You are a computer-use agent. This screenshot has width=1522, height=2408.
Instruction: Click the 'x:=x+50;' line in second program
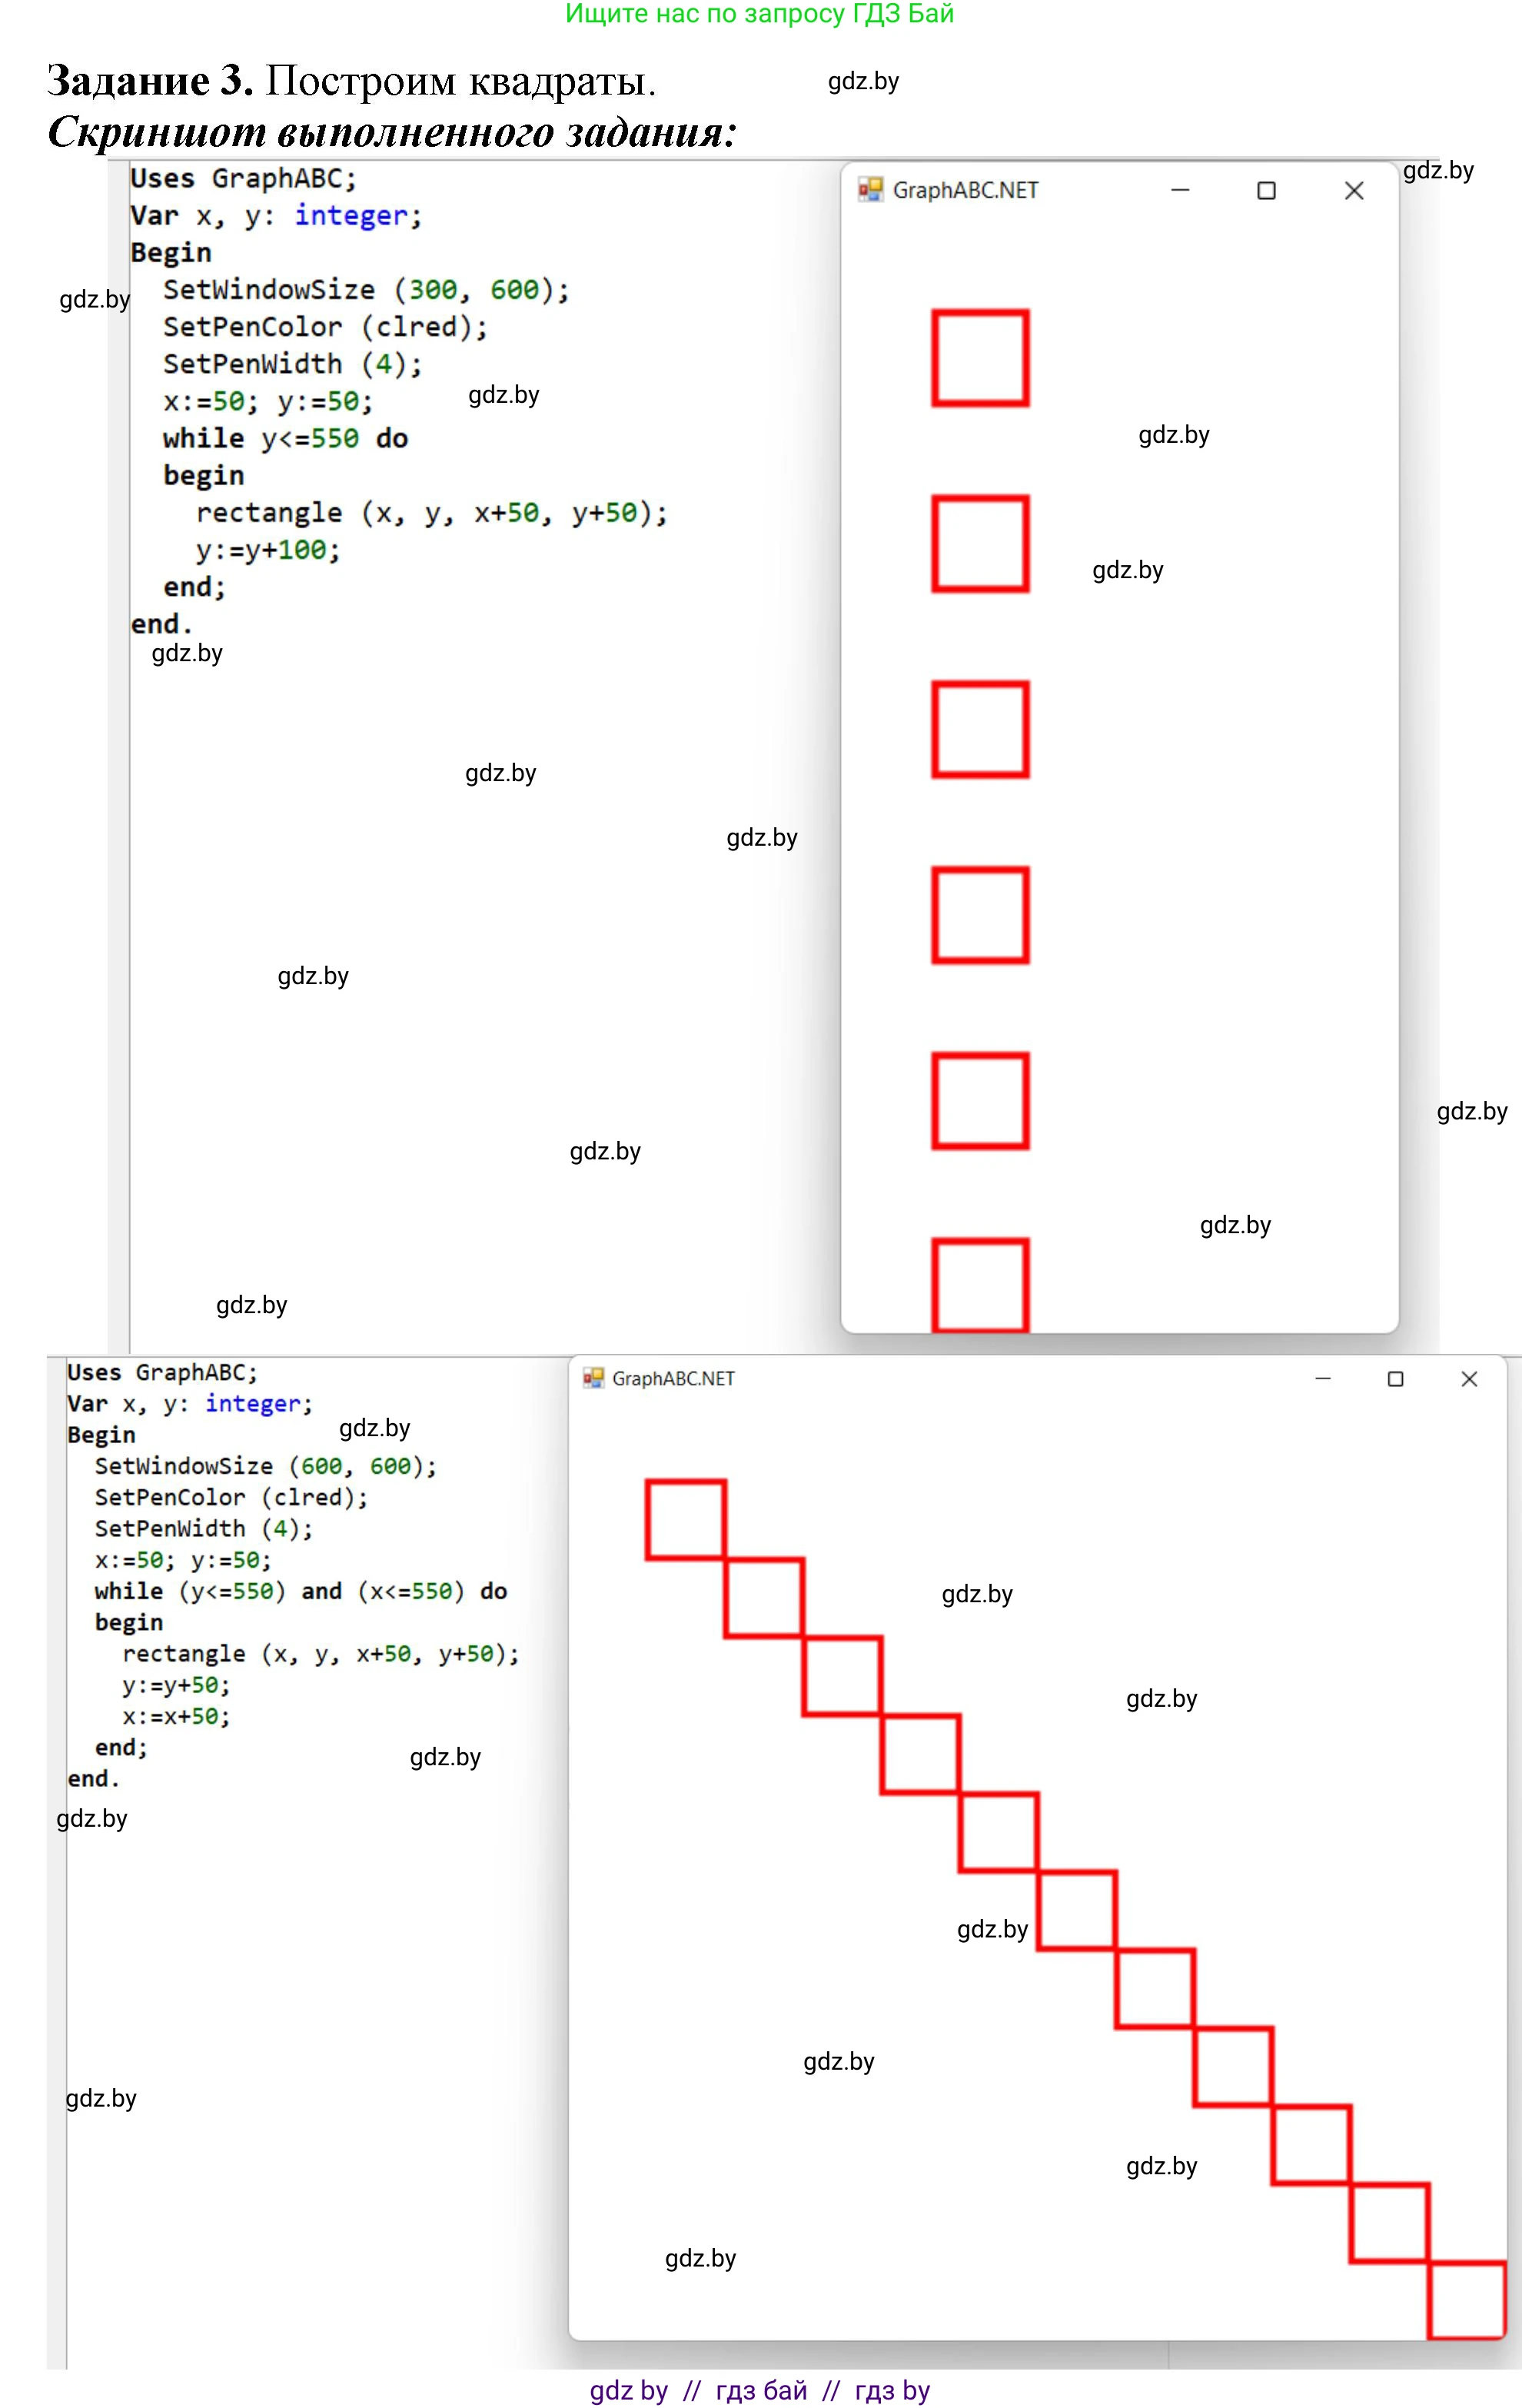[176, 1716]
